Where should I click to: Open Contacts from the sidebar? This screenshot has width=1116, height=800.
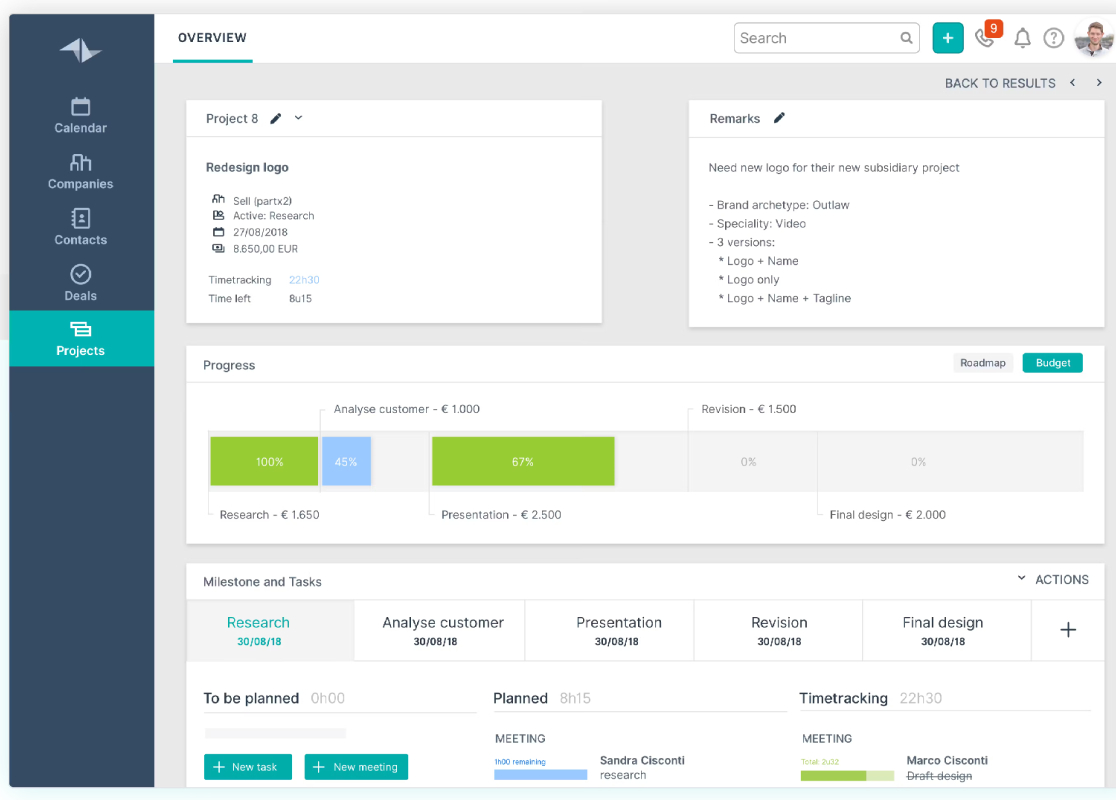[x=80, y=227]
